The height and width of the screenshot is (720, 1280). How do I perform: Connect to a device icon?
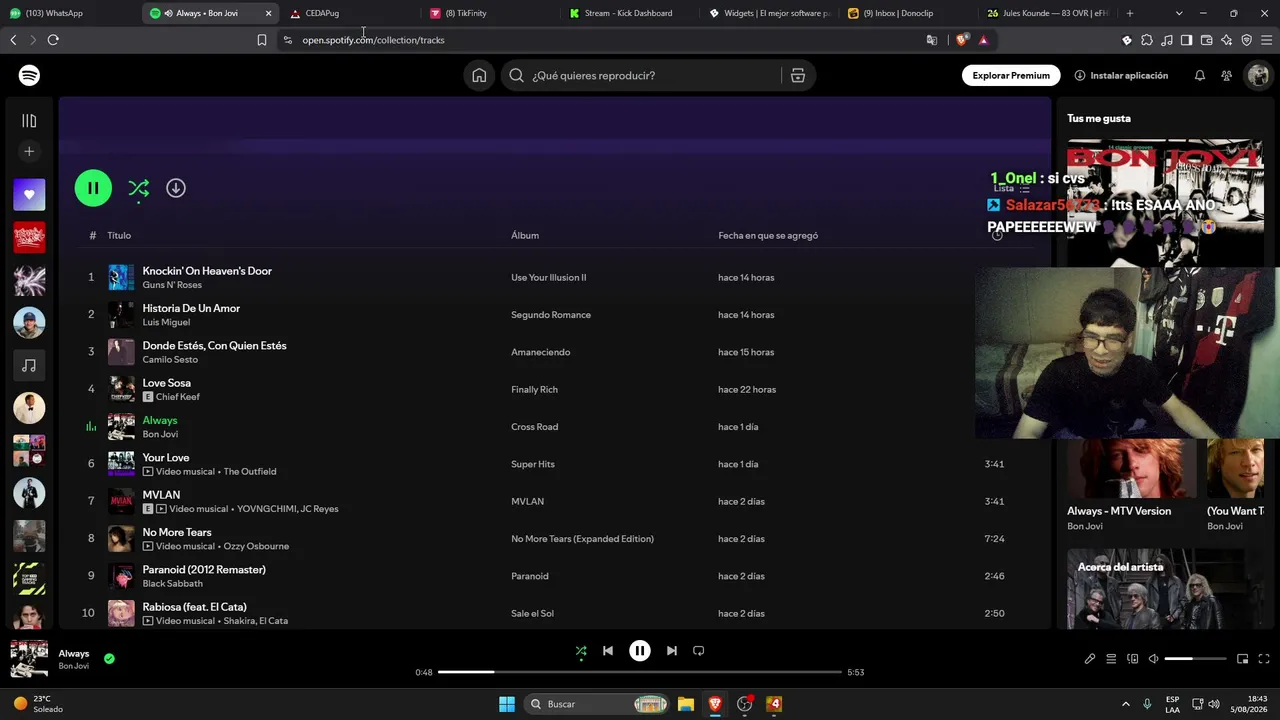point(1133,659)
